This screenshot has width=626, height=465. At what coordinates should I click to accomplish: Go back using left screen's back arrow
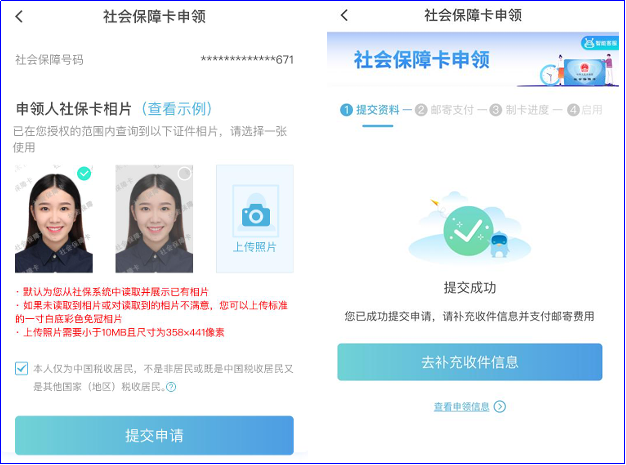19,16
